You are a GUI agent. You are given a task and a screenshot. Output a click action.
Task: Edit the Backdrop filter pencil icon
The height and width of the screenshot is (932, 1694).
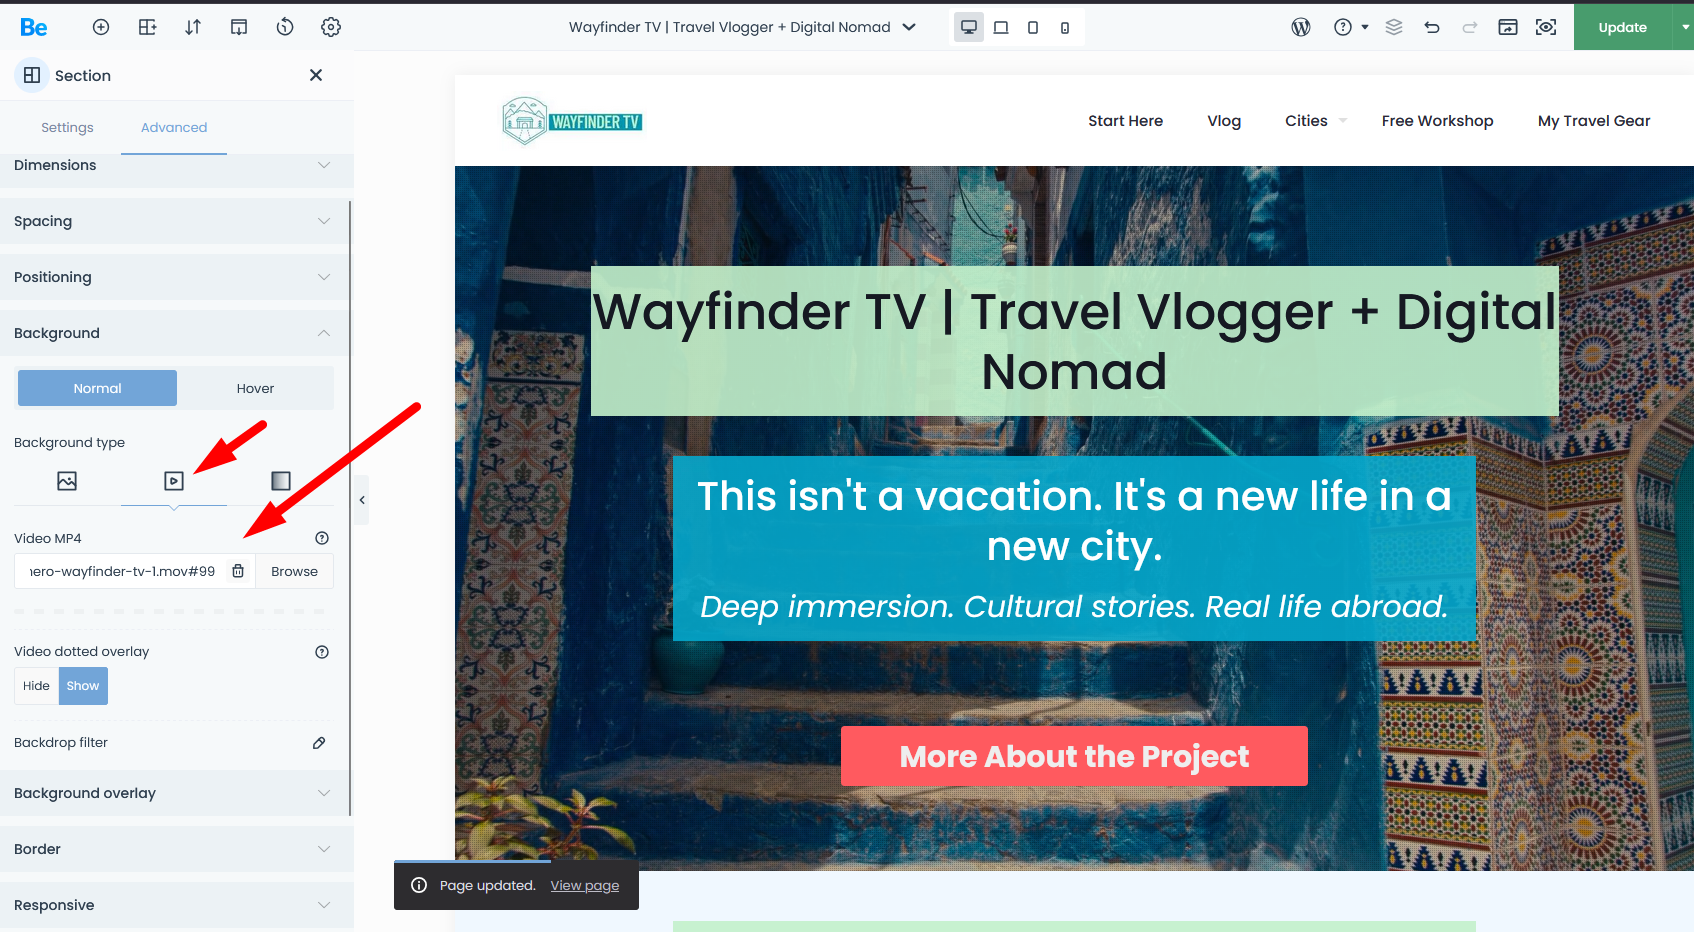[x=319, y=743]
